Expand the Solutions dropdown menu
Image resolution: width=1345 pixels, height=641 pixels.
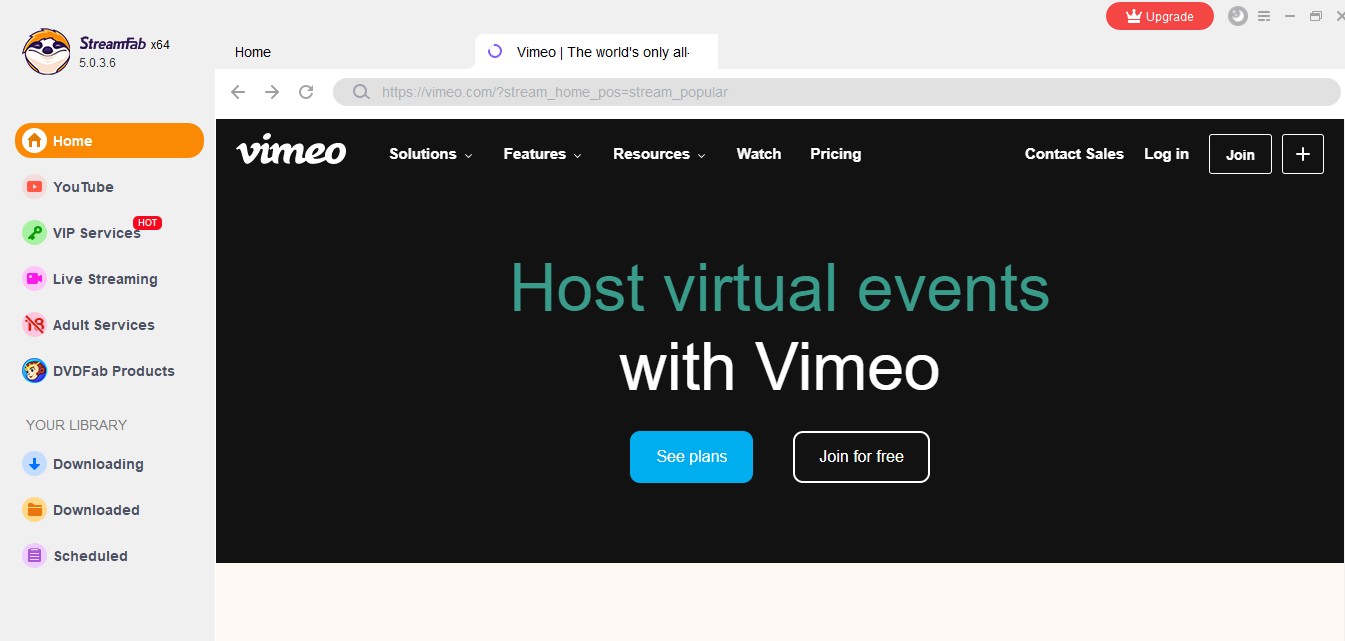click(431, 154)
